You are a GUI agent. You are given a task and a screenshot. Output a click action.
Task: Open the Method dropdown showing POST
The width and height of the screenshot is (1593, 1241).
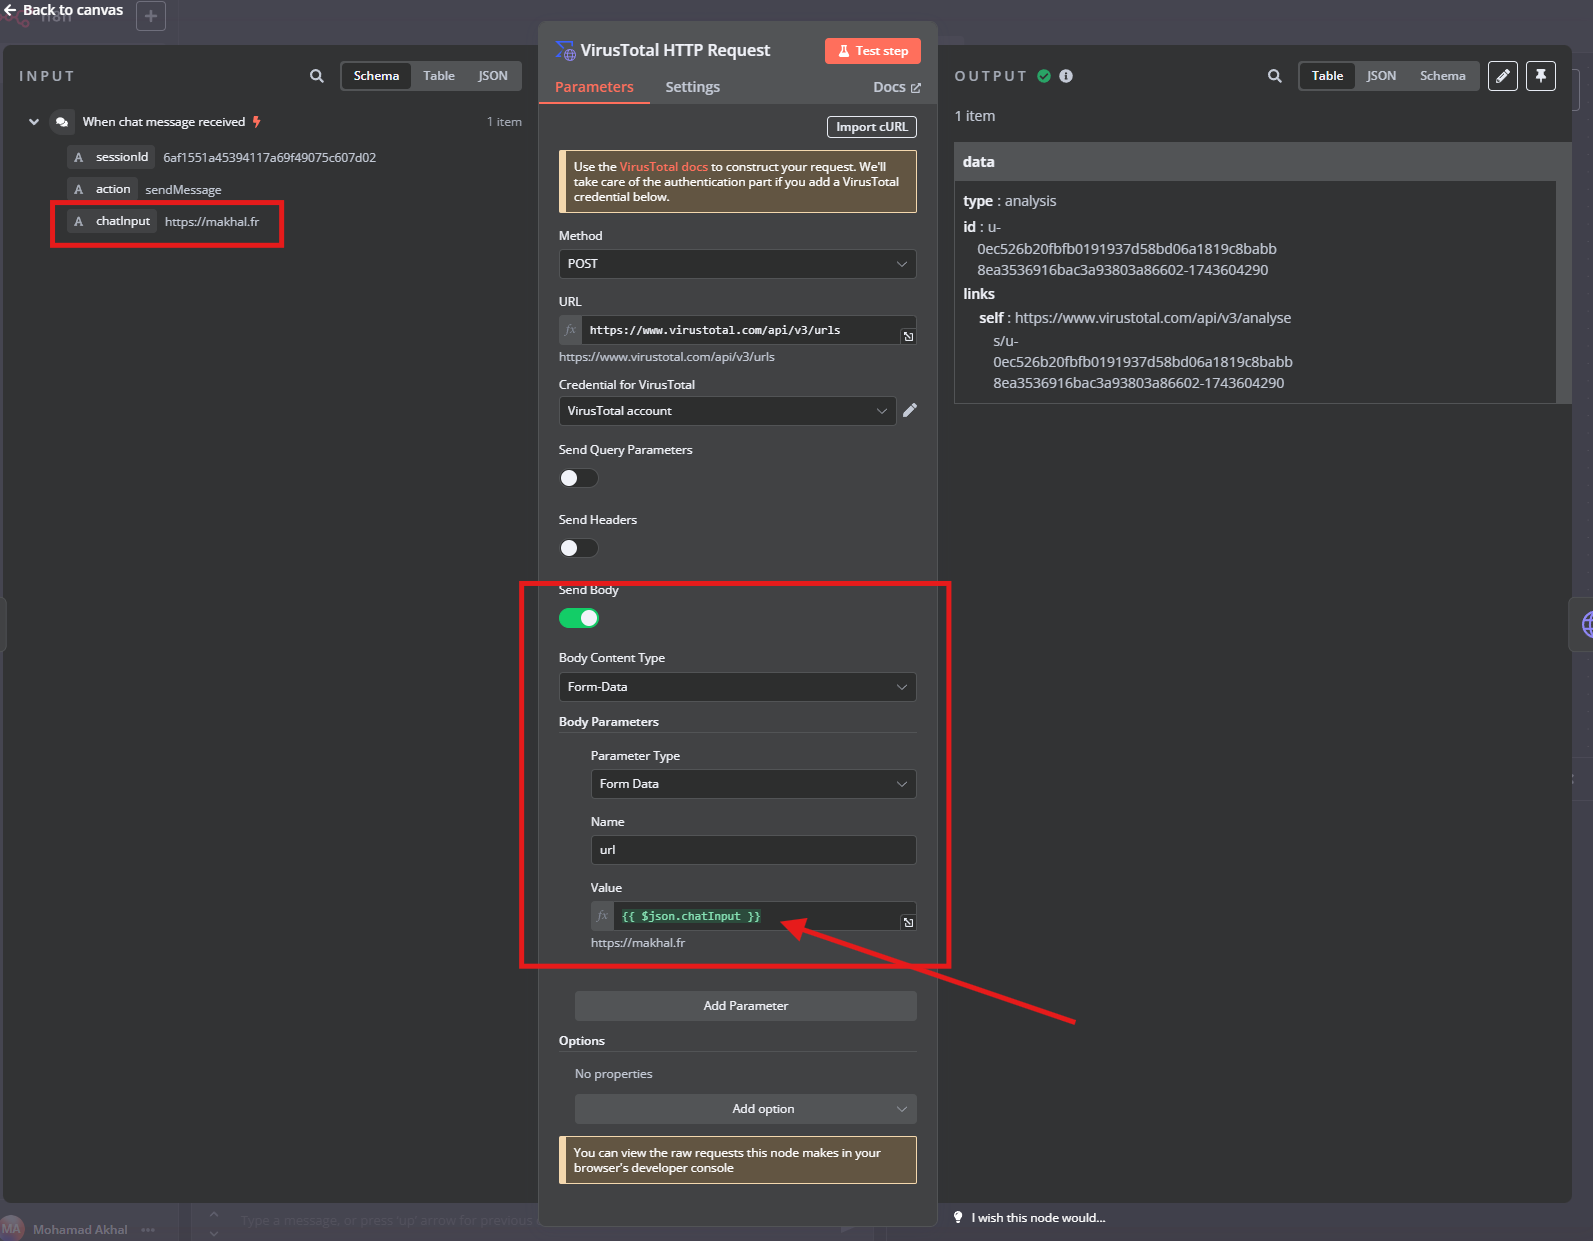[x=737, y=264]
